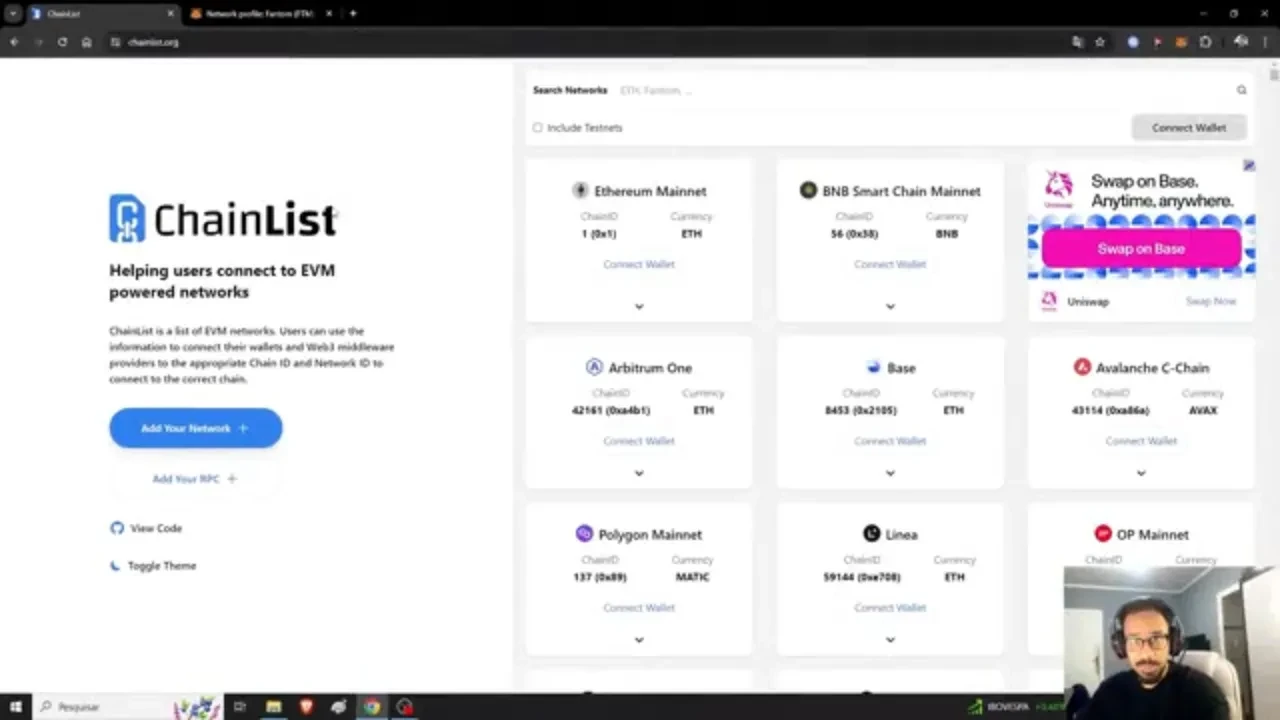The width and height of the screenshot is (1280, 720).
Task: Connect wallet to Avalanche C-Chain
Action: coord(1141,441)
